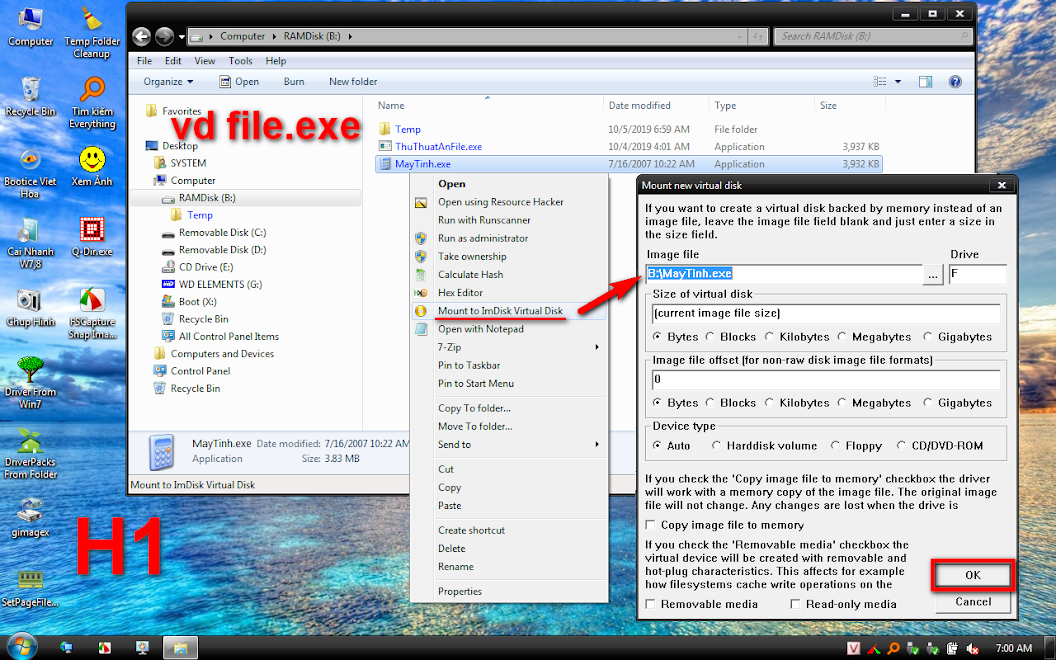This screenshot has height=660, width=1056.
Task: Expand the 7-Zip submenu
Action: pos(522,348)
